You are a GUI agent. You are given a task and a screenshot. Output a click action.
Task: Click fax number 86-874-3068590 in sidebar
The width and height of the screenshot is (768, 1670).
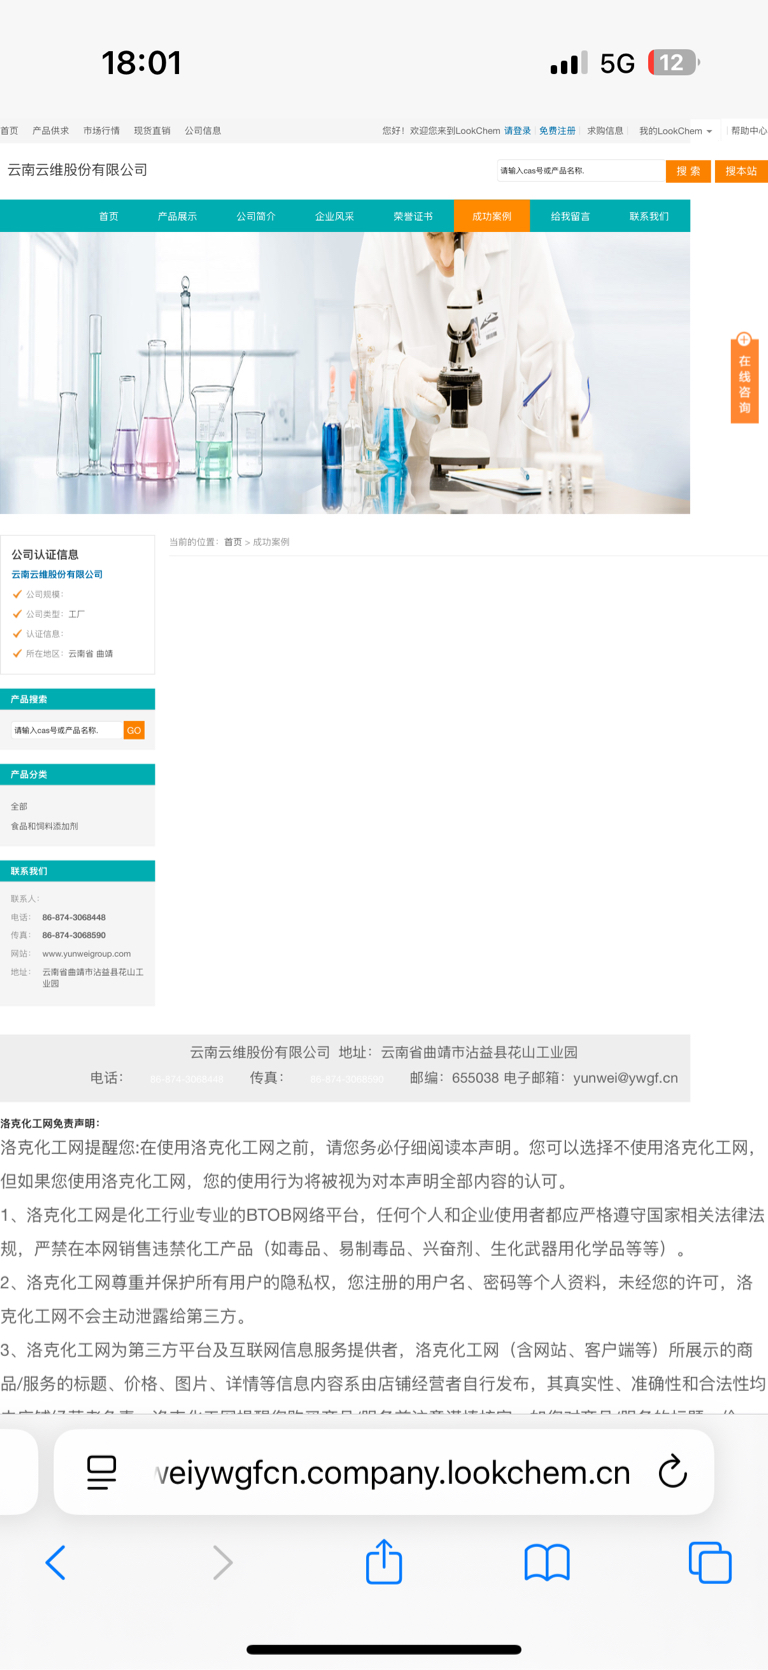coord(74,936)
